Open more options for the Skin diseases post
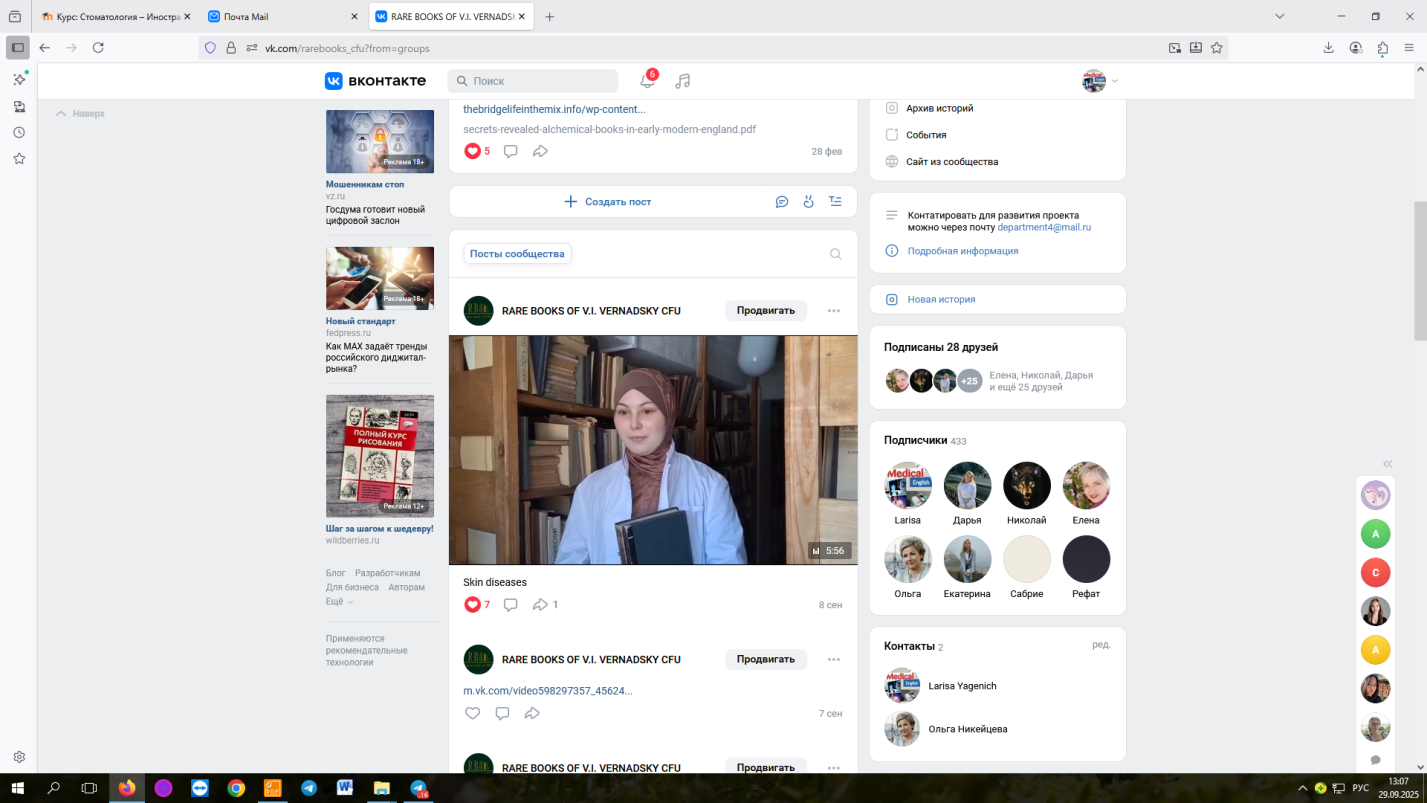 click(834, 311)
